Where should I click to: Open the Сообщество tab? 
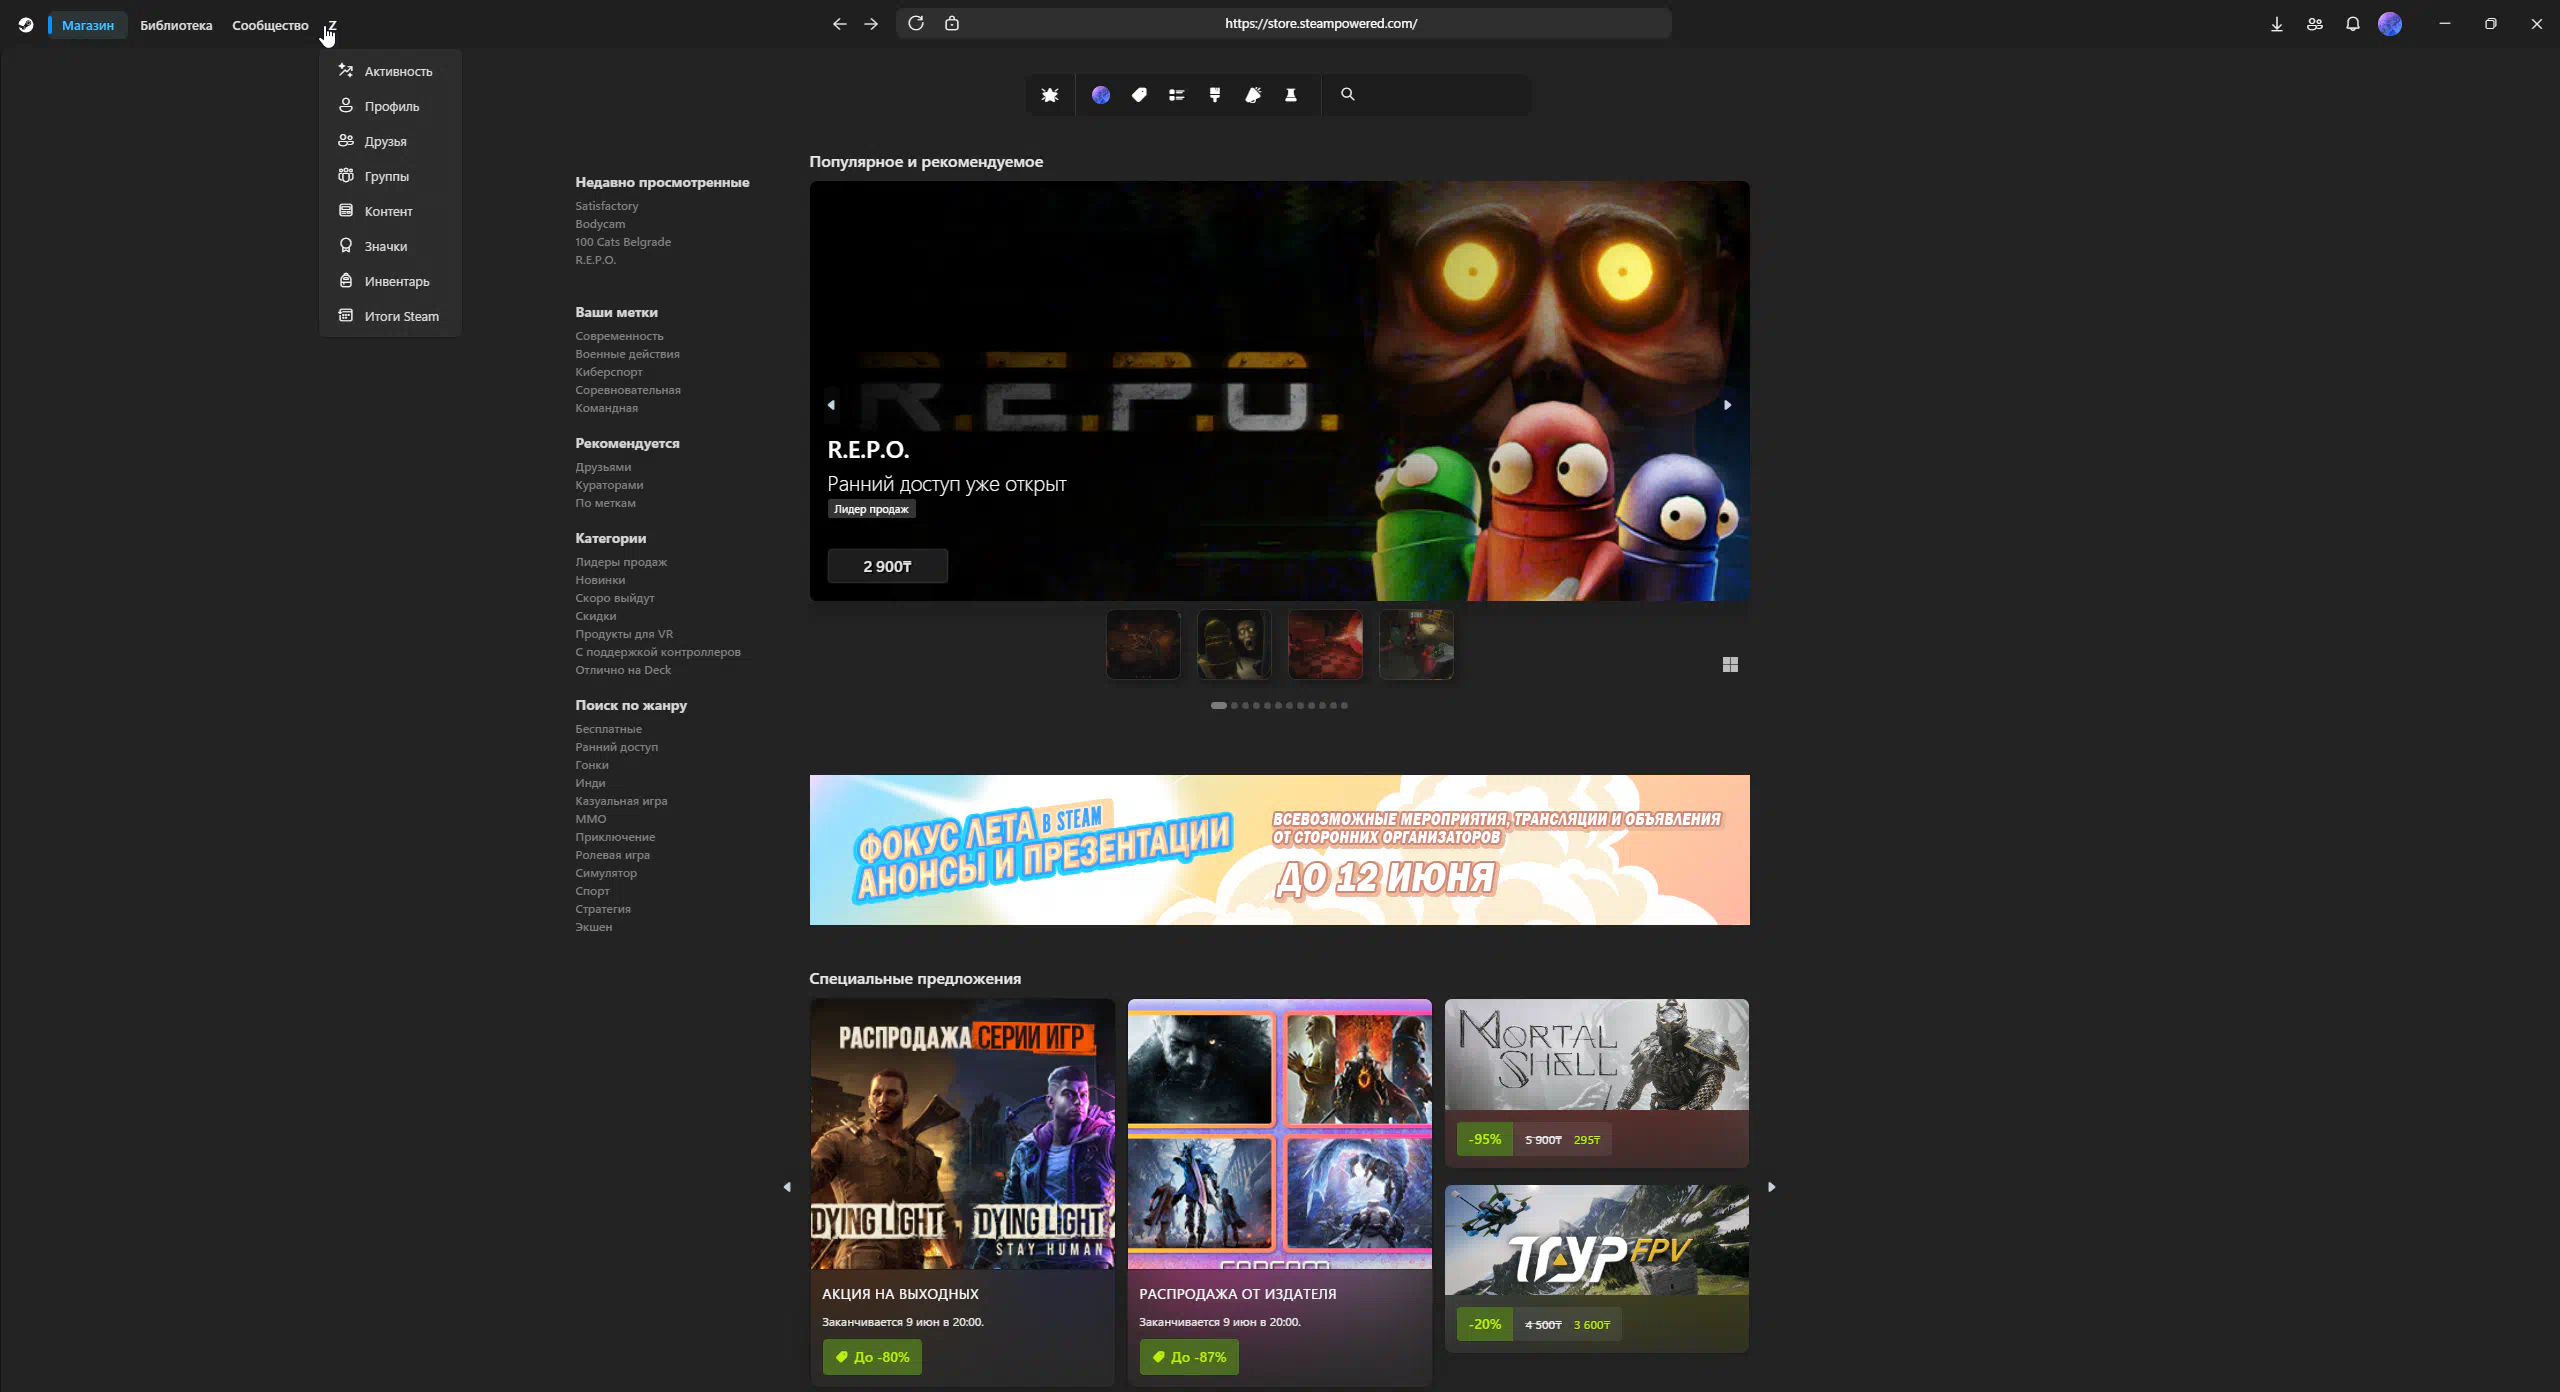[270, 25]
